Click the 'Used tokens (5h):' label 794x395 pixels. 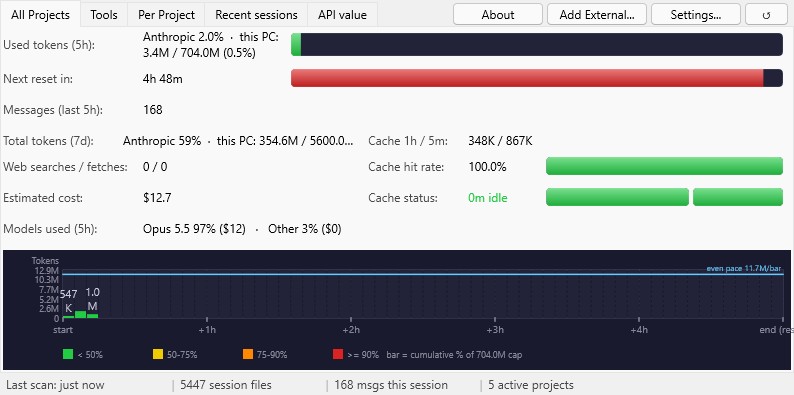(49, 45)
